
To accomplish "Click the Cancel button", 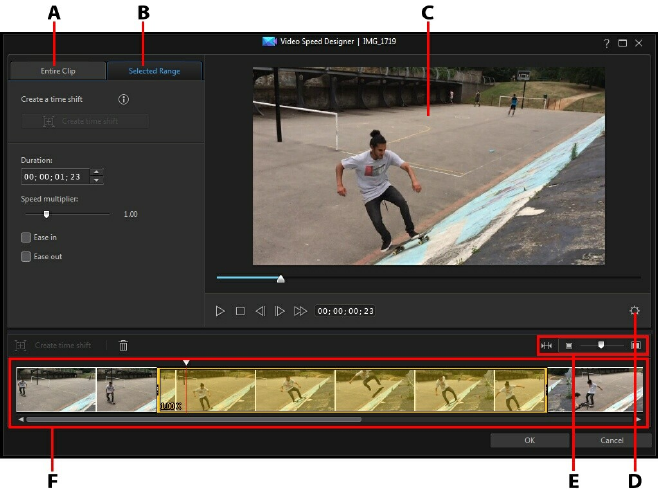I will click(x=612, y=440).
